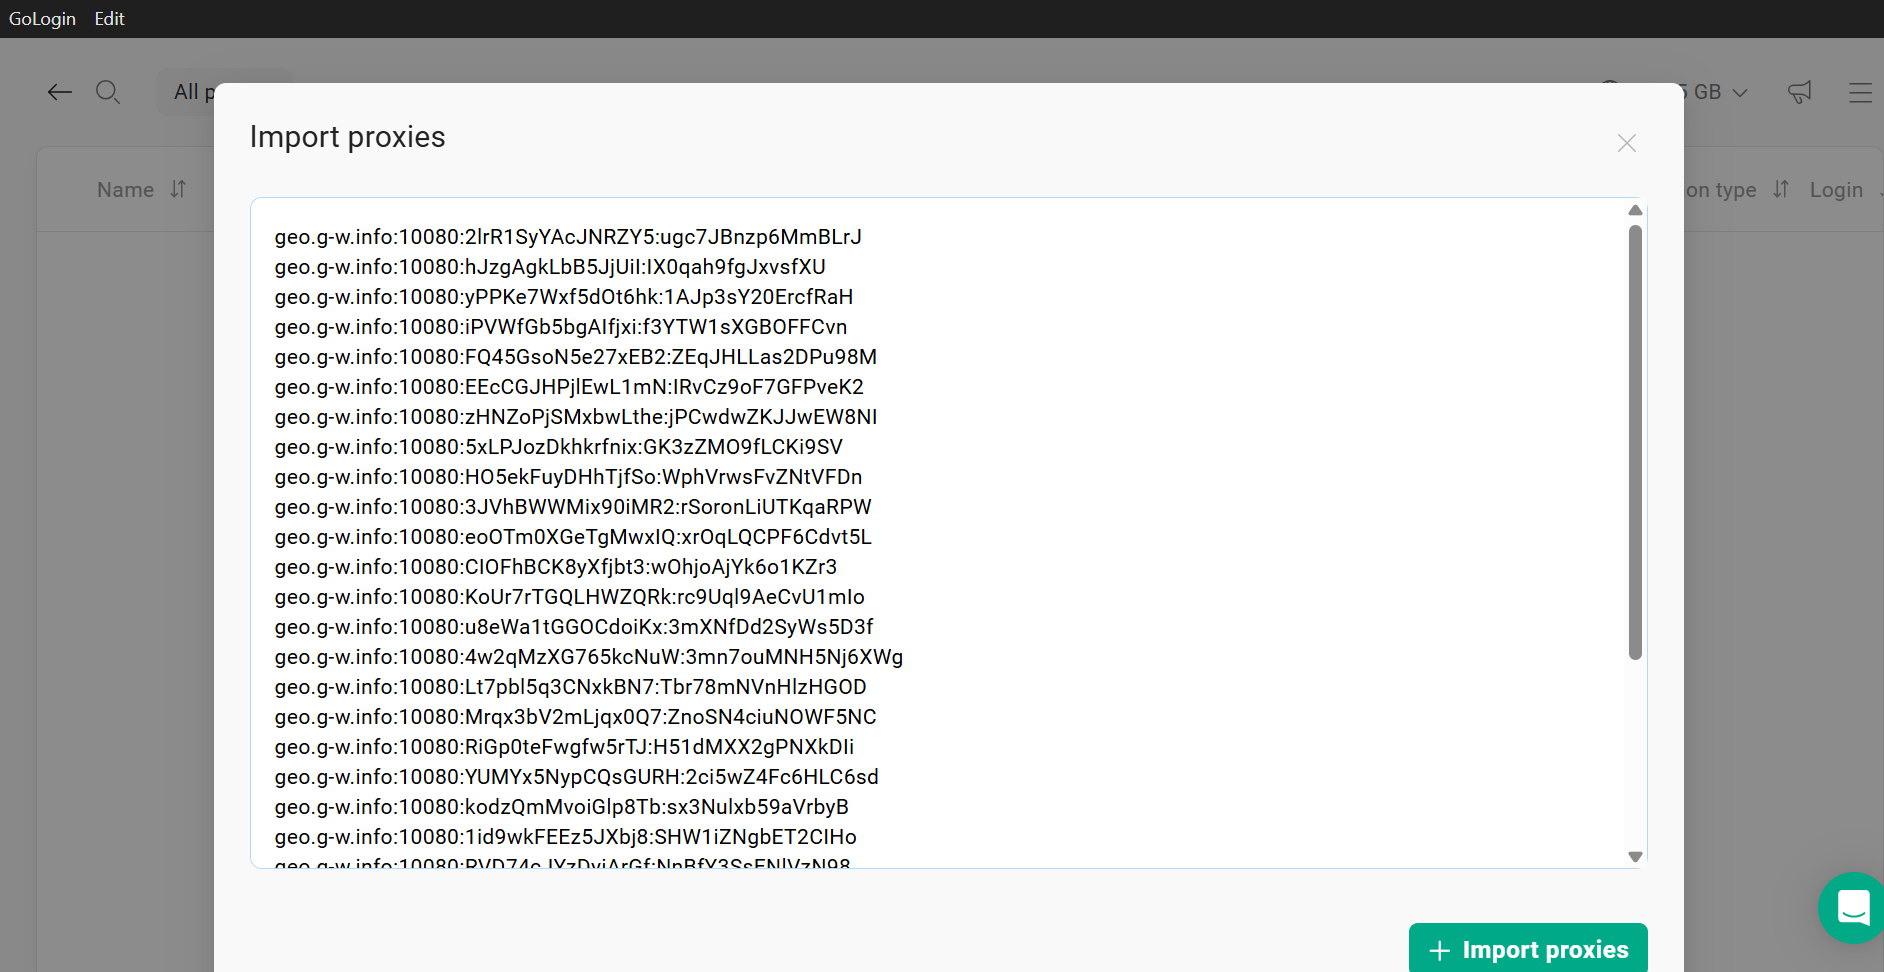The width and height of the screenshot is (1884, 972).
Task: Close the Import proxies dialog
Action: tap(1627, 143)
